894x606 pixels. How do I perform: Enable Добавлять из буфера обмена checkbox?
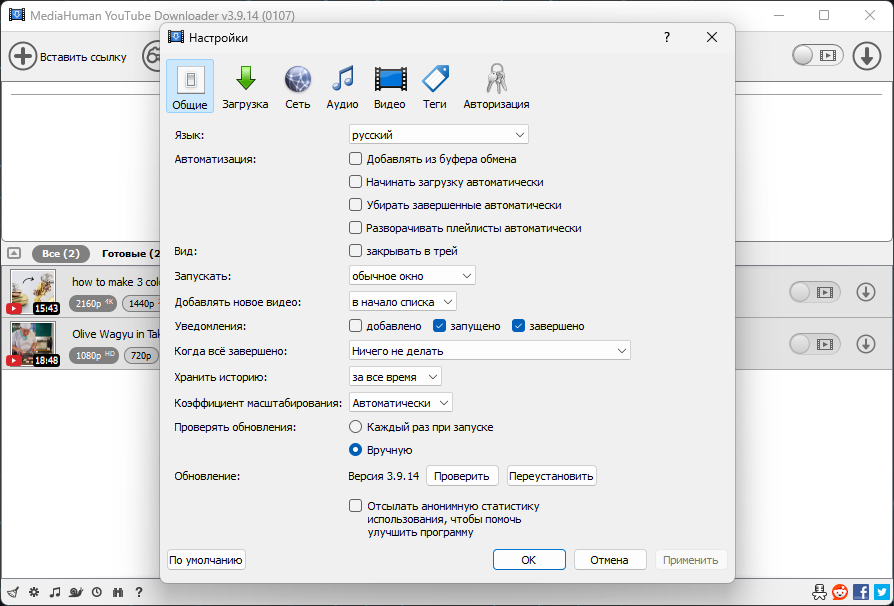pos(355,158)
